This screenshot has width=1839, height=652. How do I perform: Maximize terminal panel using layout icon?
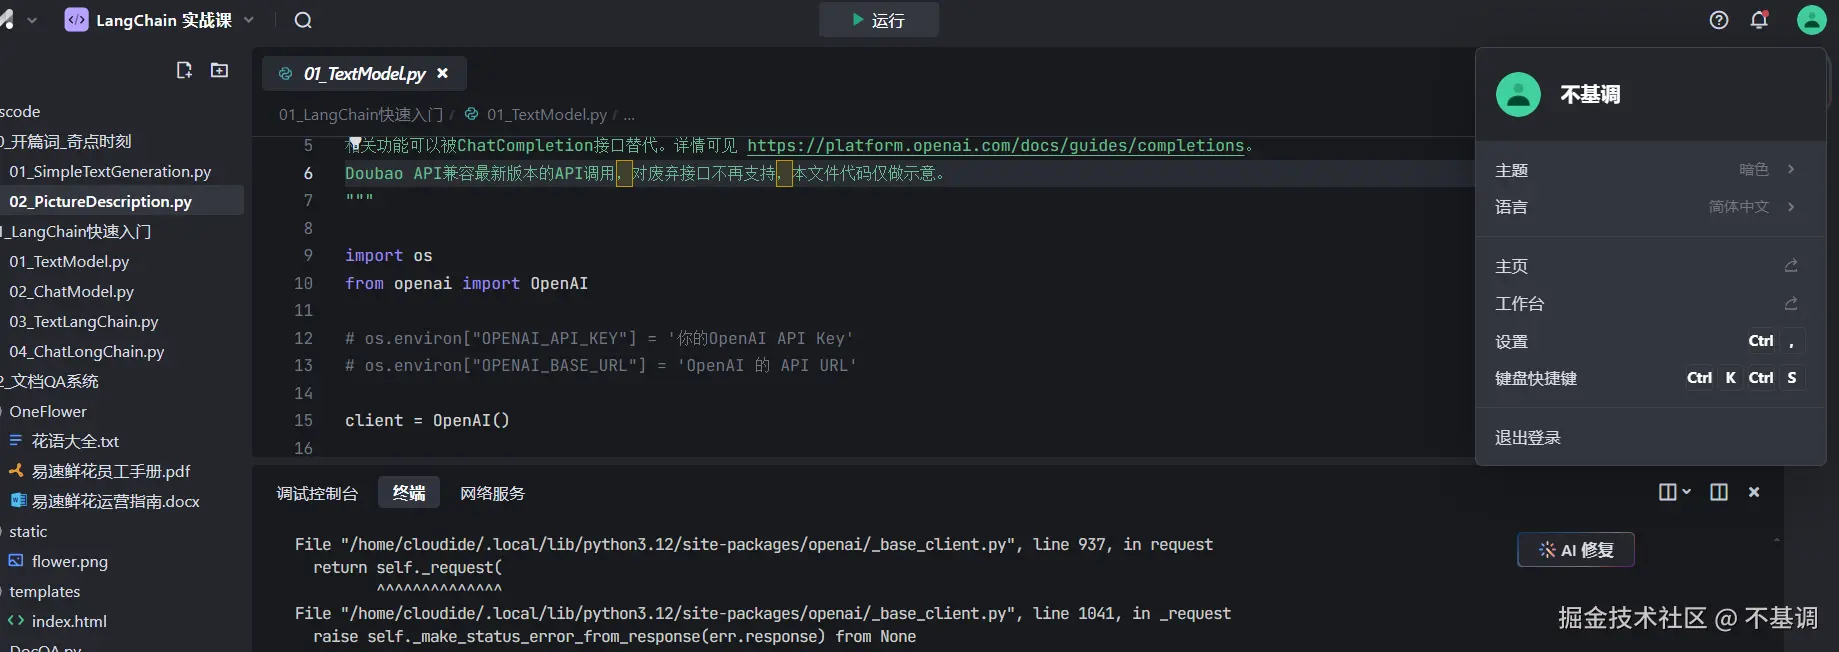pos(1718,492)
